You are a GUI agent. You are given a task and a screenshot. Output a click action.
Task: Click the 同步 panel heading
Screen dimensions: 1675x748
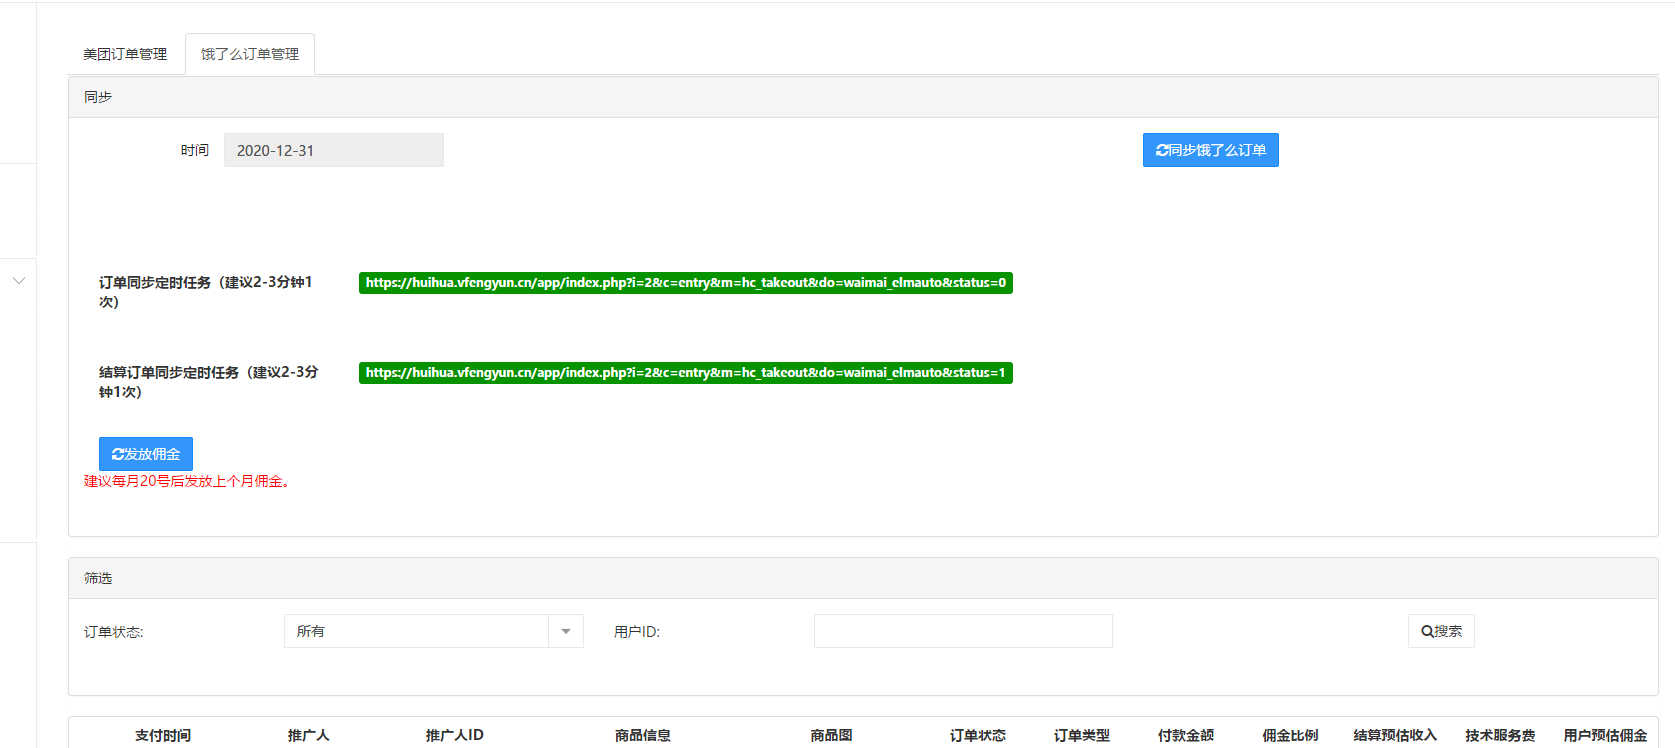[x=98, y=97]
